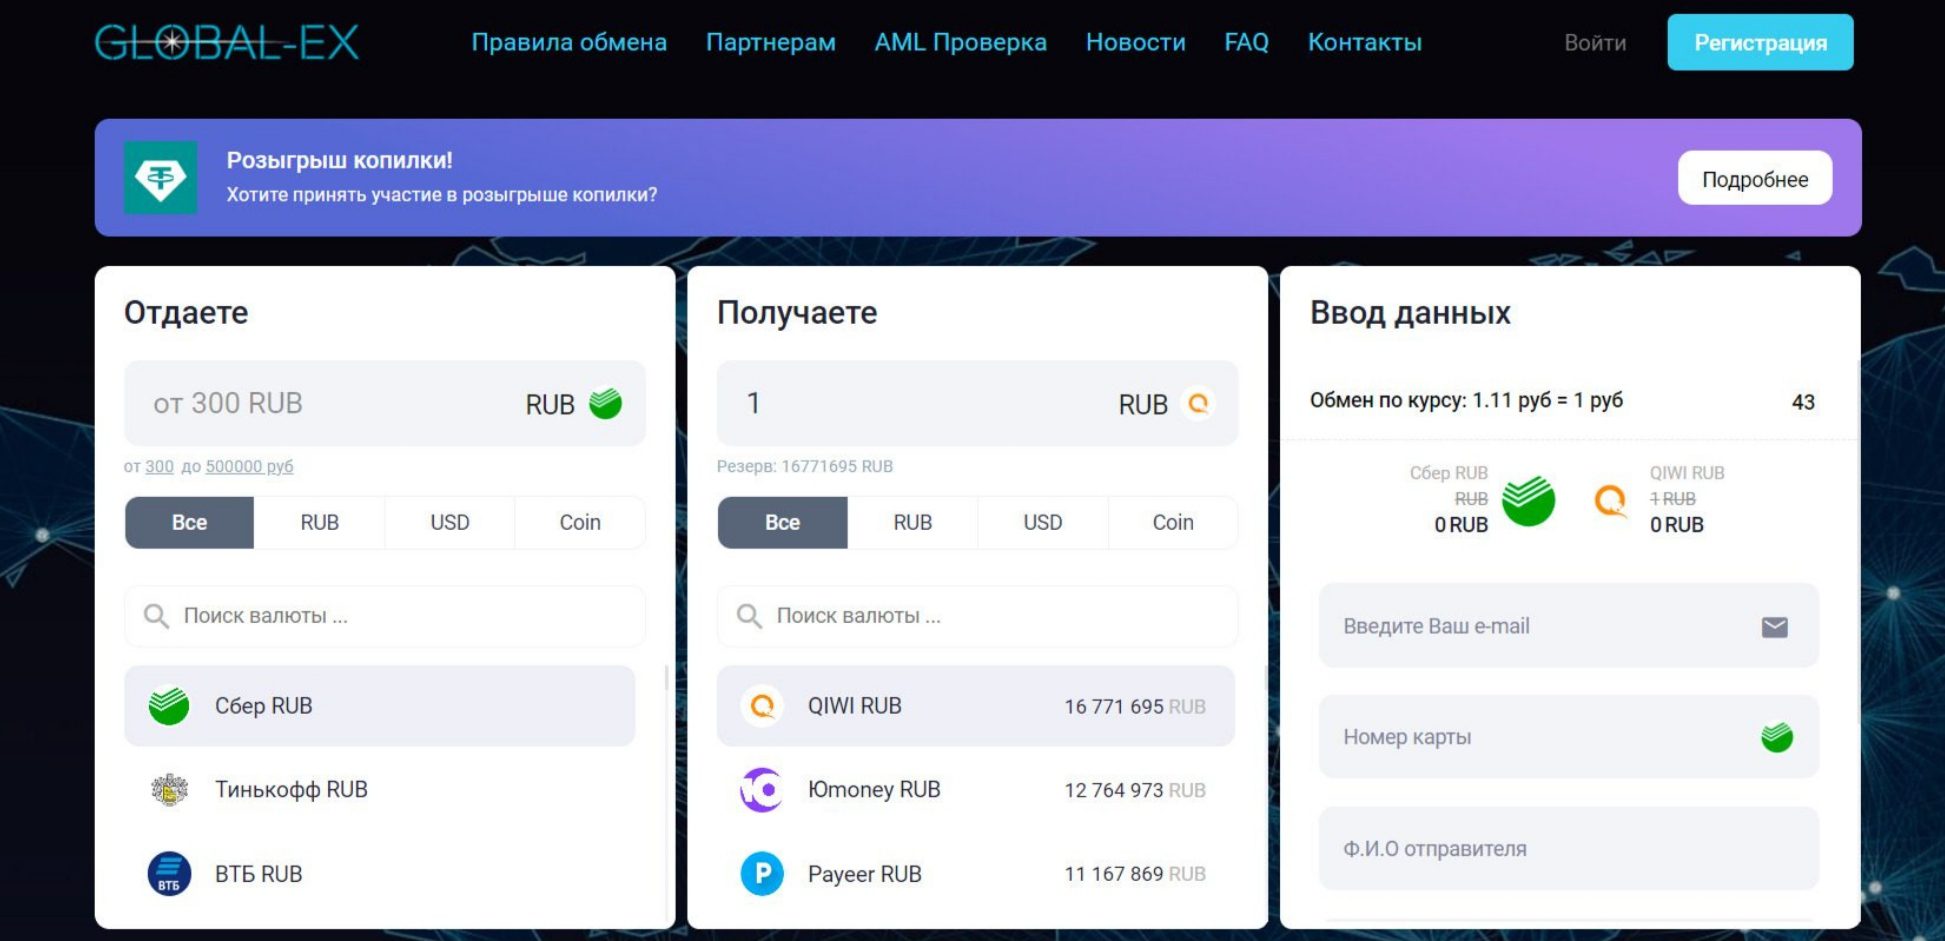Click the Ввод данных panel scrollbar
Screen dimensions: 1945x941
click(1858, 540)
